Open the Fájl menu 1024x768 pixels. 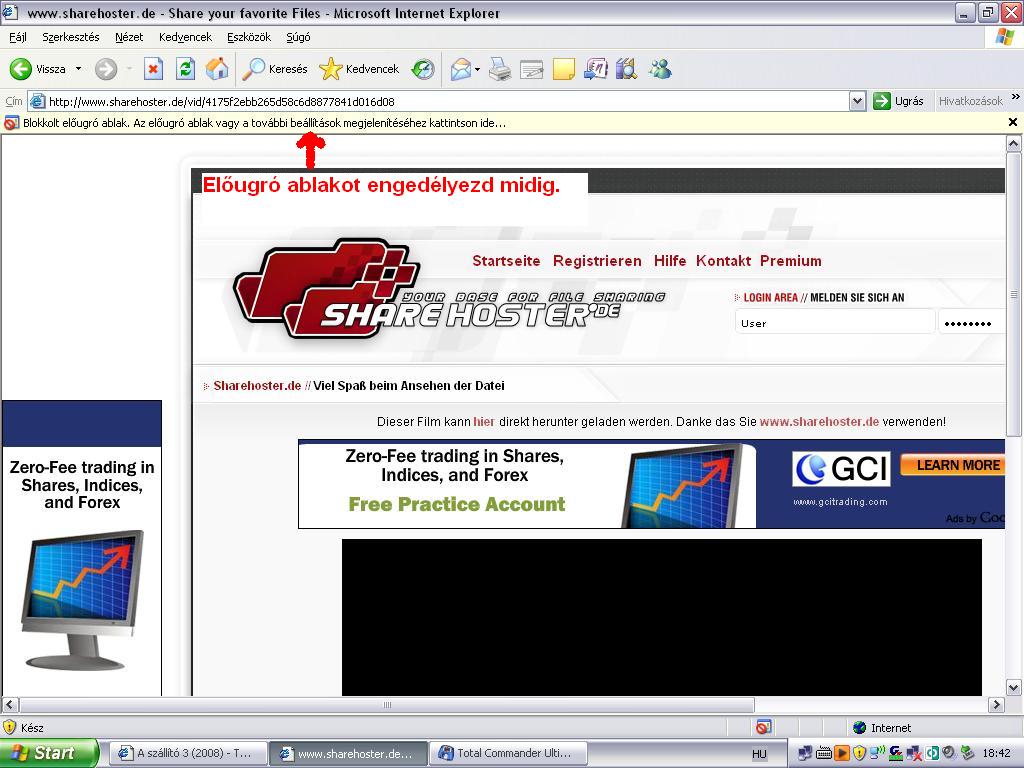pyautogui.click(x=18, y=37)
